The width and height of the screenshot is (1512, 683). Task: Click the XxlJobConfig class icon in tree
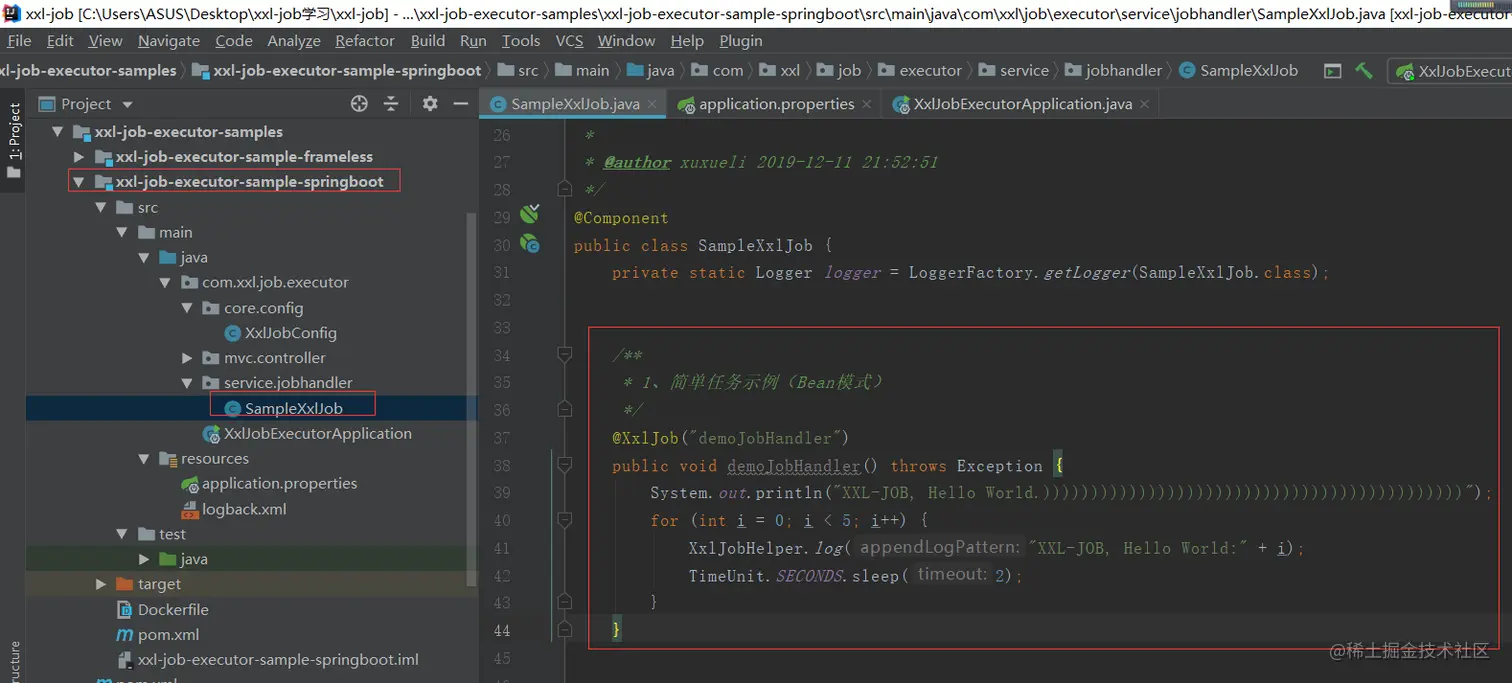click(232, 333)
